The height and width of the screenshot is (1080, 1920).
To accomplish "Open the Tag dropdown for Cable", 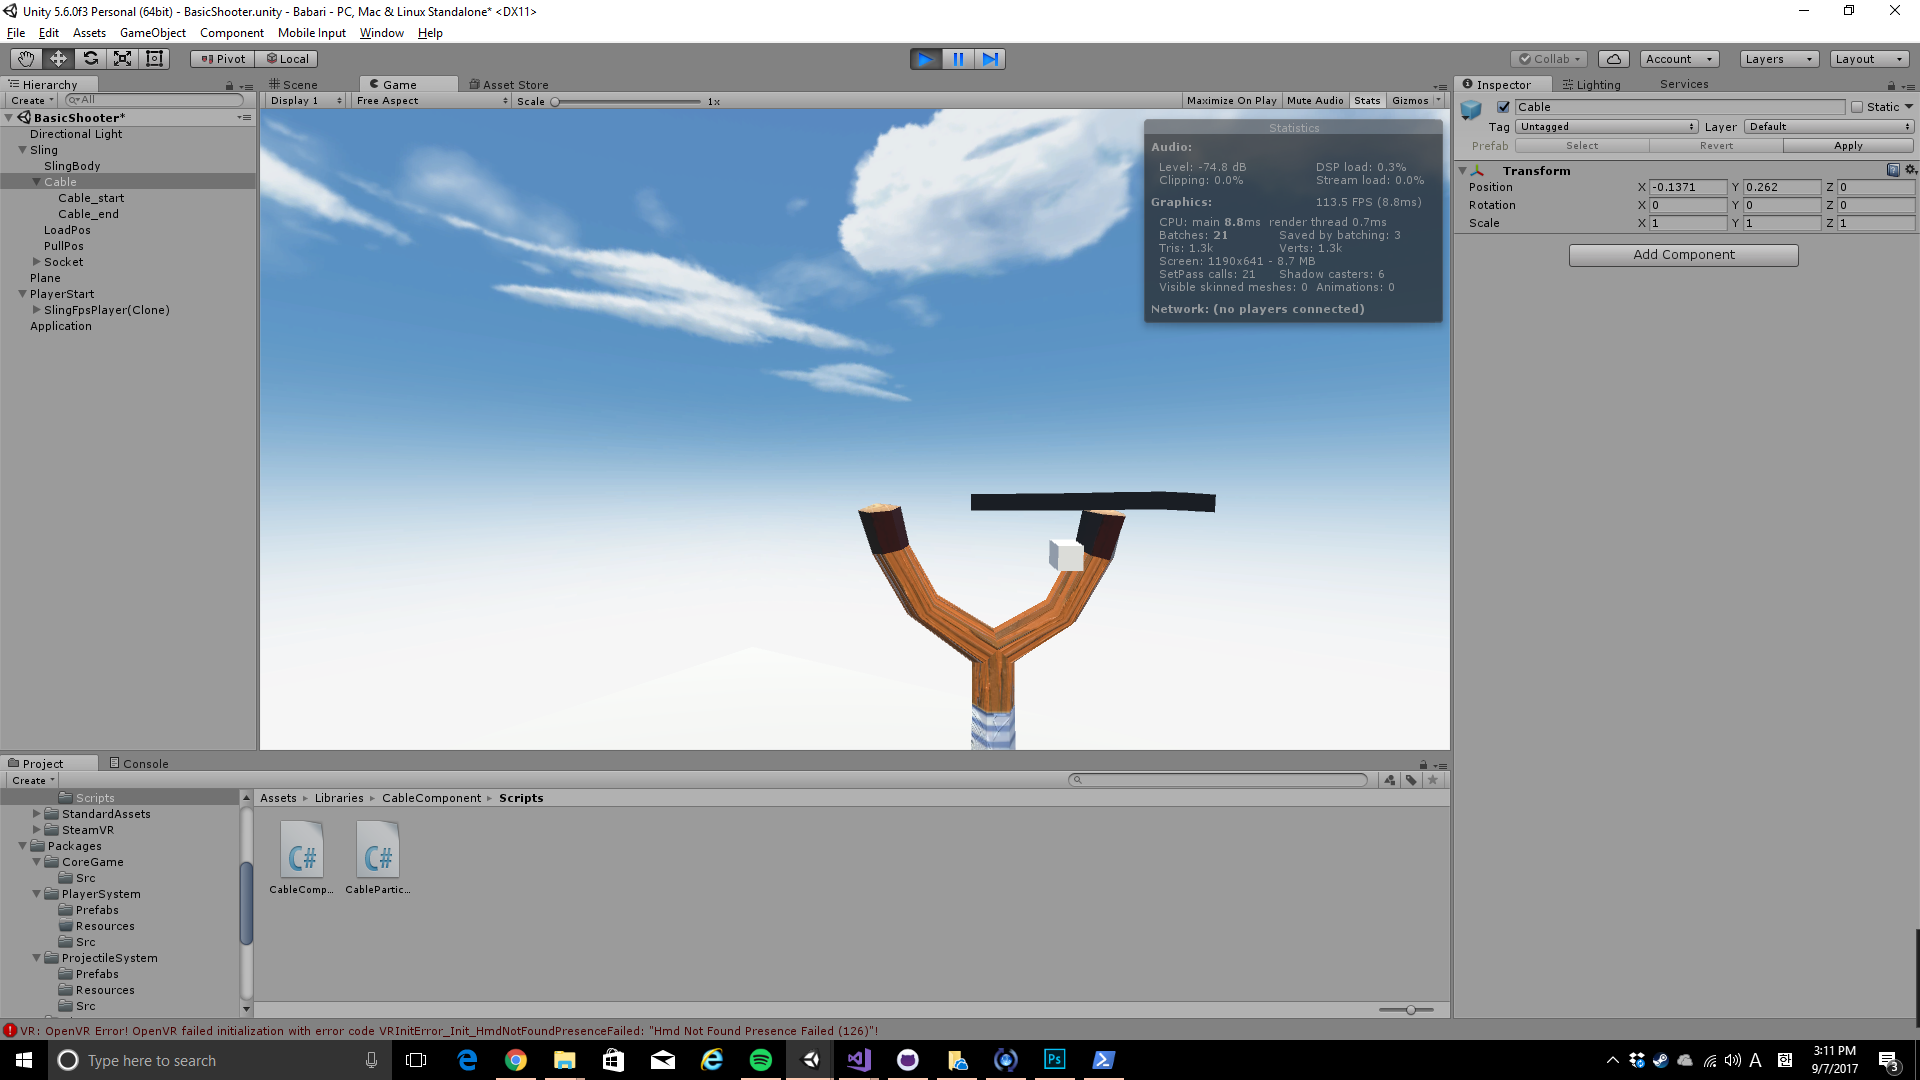I will pyautogui.click(x=1605, y=126).
